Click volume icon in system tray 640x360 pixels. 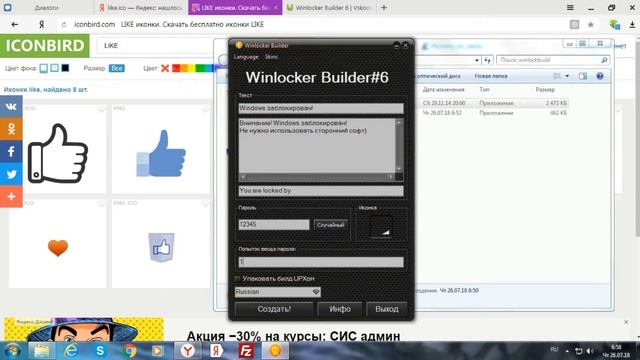click(x=590, y=351)
